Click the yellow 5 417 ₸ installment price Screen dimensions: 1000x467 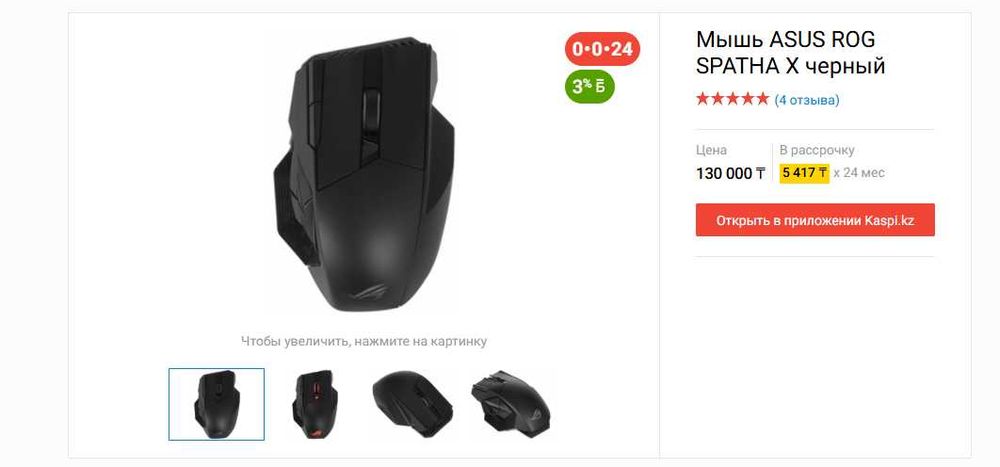(x=804, y=172)
